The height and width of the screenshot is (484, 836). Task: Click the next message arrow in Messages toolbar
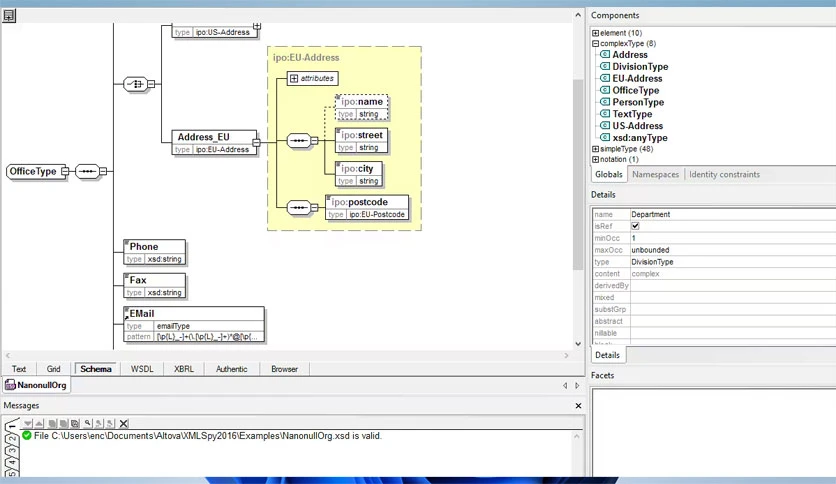click(x=28, y=424)
